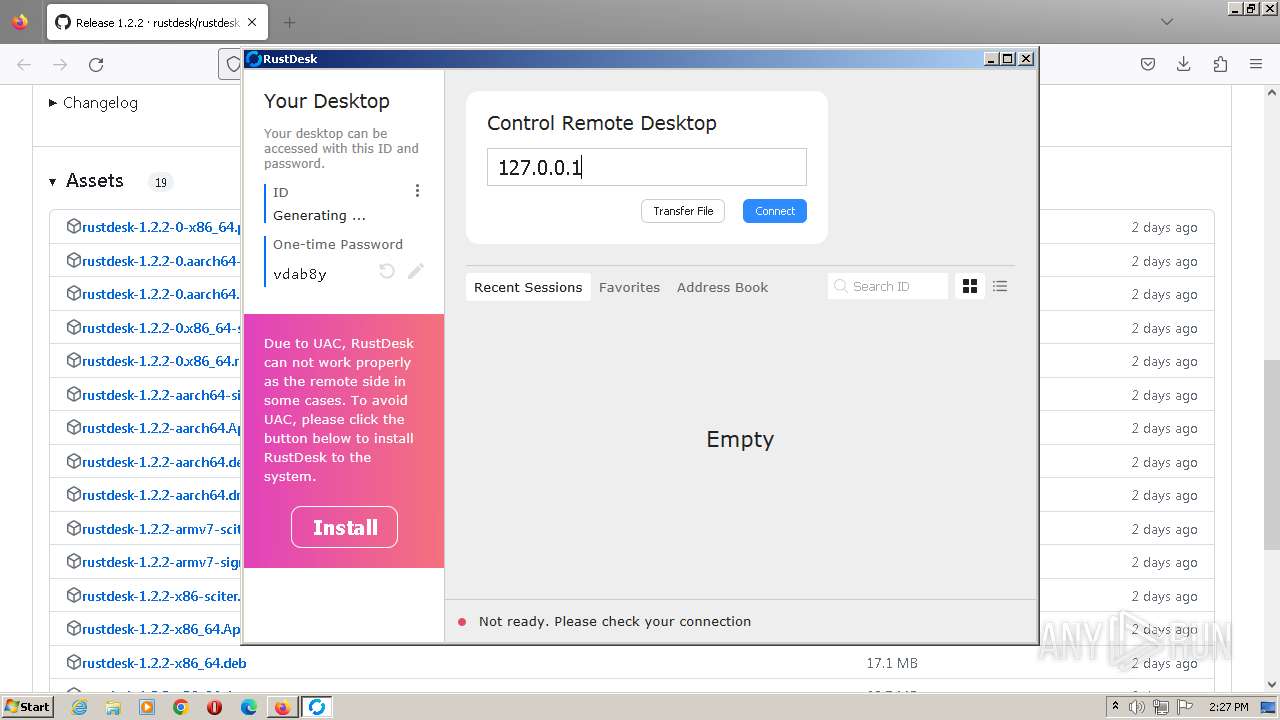This screenshot has width=1280, height=720.
Task: Launch the media player from the taskbar
Action: pyautogui.click(x=147, y=707)
